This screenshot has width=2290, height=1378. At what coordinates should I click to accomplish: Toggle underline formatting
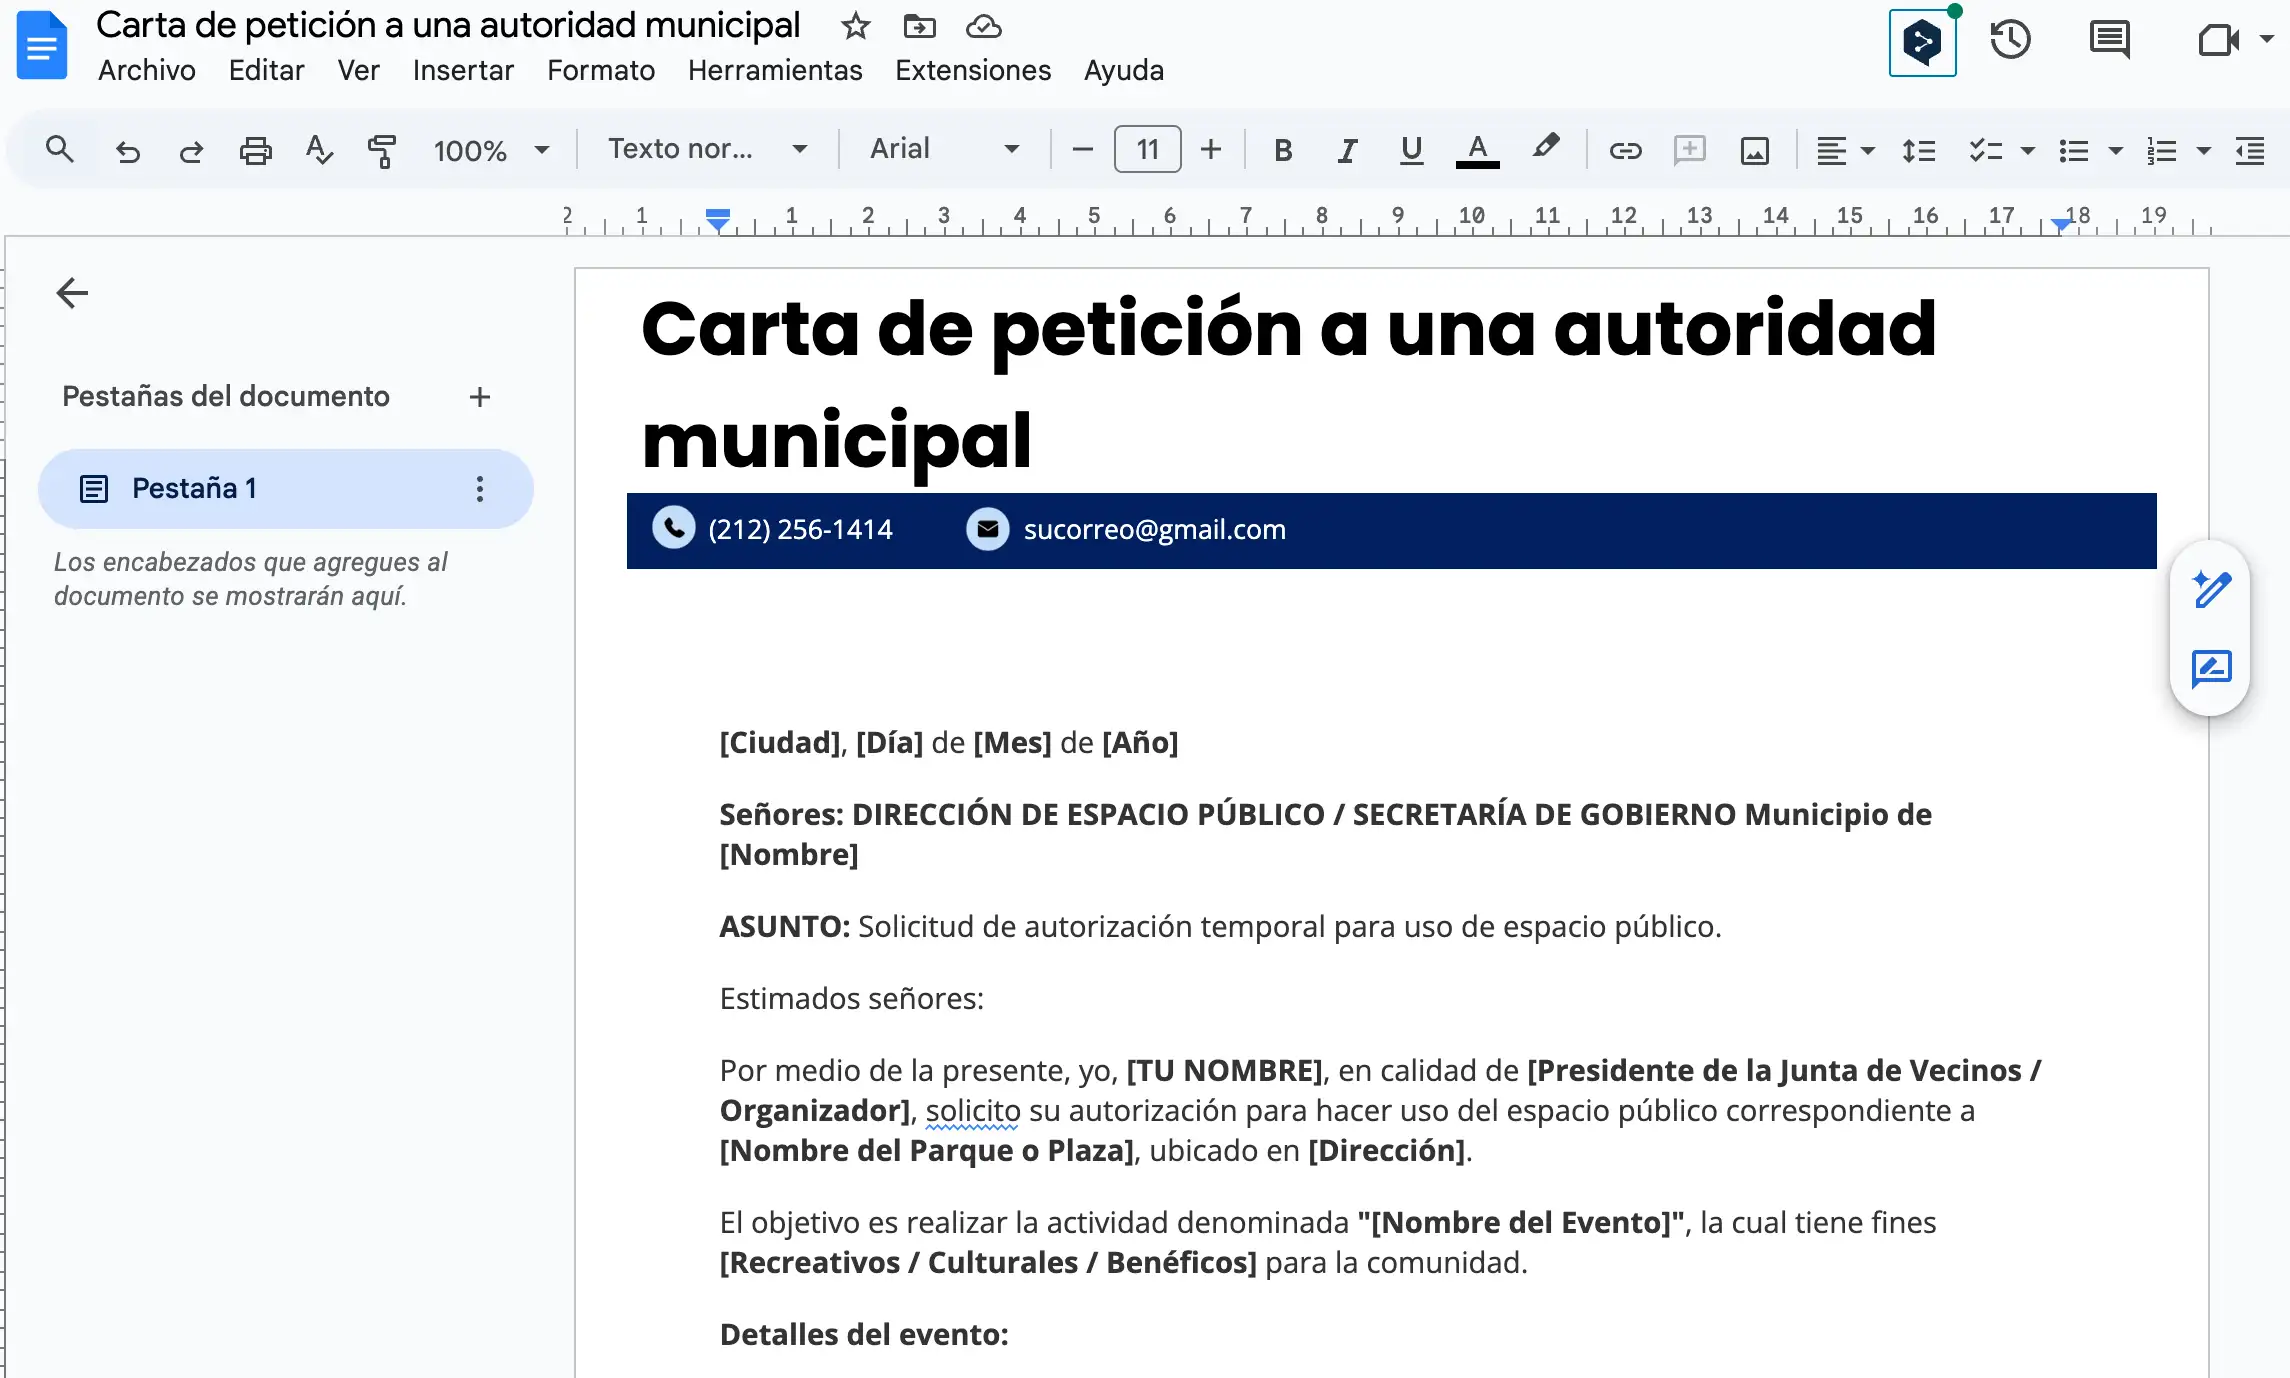point(1411,150)
